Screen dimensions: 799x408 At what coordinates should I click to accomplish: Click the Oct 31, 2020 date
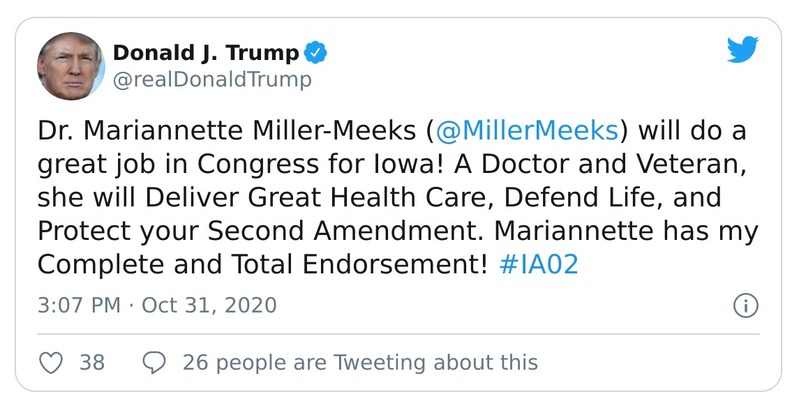pyautogui.click(x=207, y=305)
